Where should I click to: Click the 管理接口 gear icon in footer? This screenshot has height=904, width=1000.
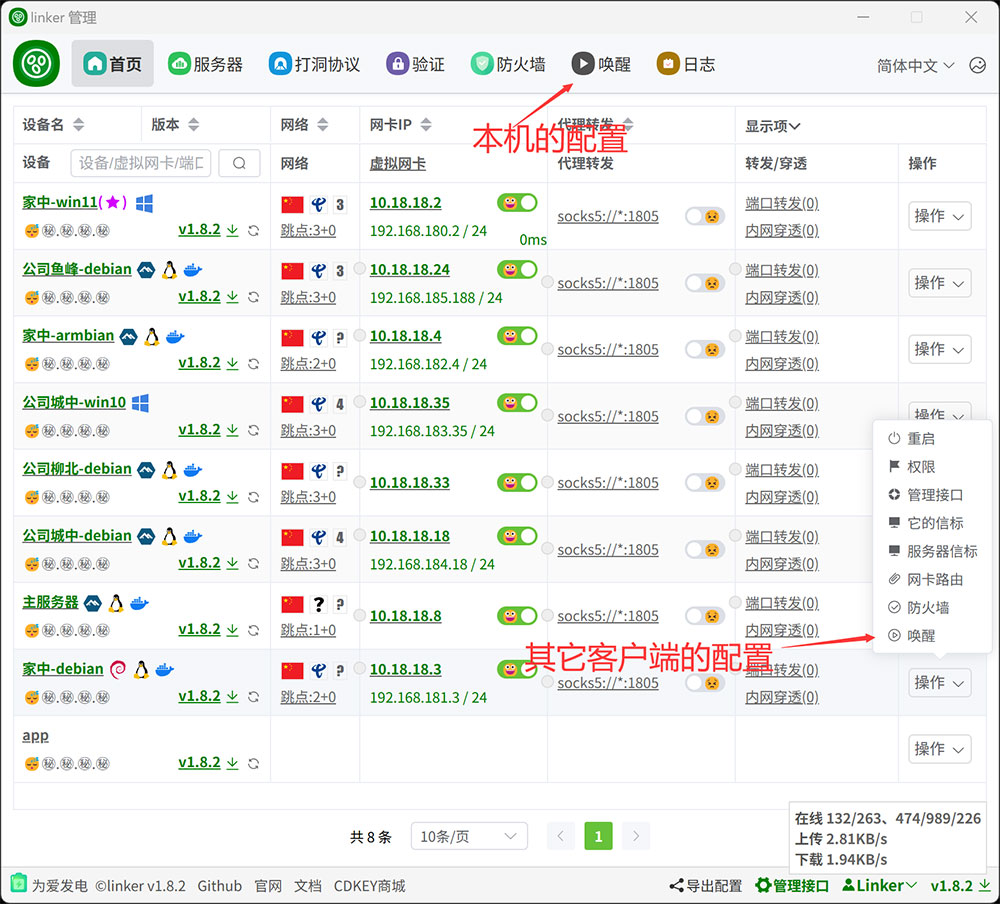click(x=763, y=886)
